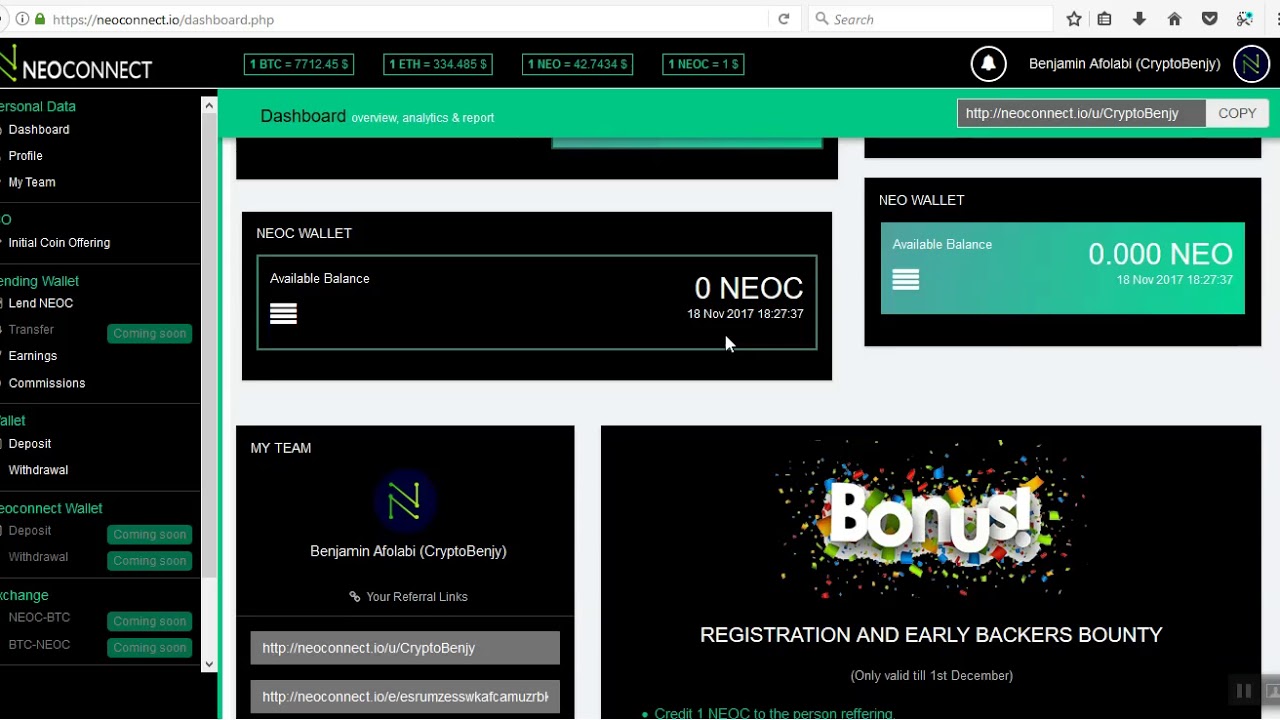Image resolution: width=1280 pixels, height=720 pixels.
Task: Click the CryptoBenjy referral link box
Action: click(405, 648)
